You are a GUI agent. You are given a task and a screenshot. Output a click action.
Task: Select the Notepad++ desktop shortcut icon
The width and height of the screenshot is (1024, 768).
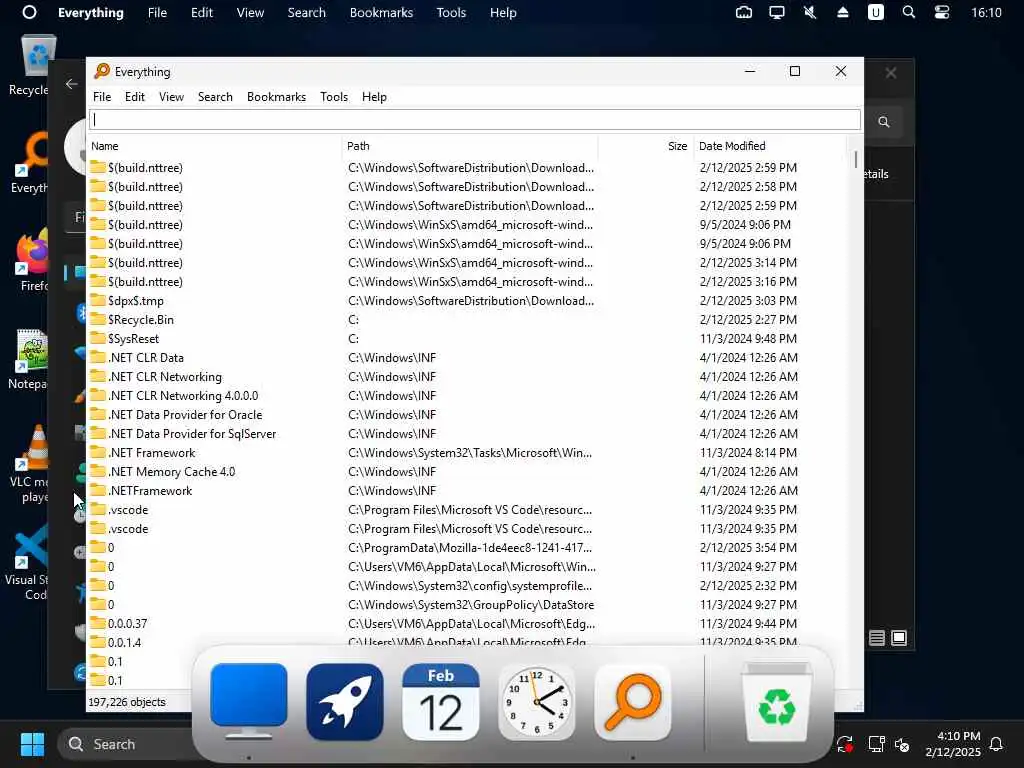(x=31, y=359)
